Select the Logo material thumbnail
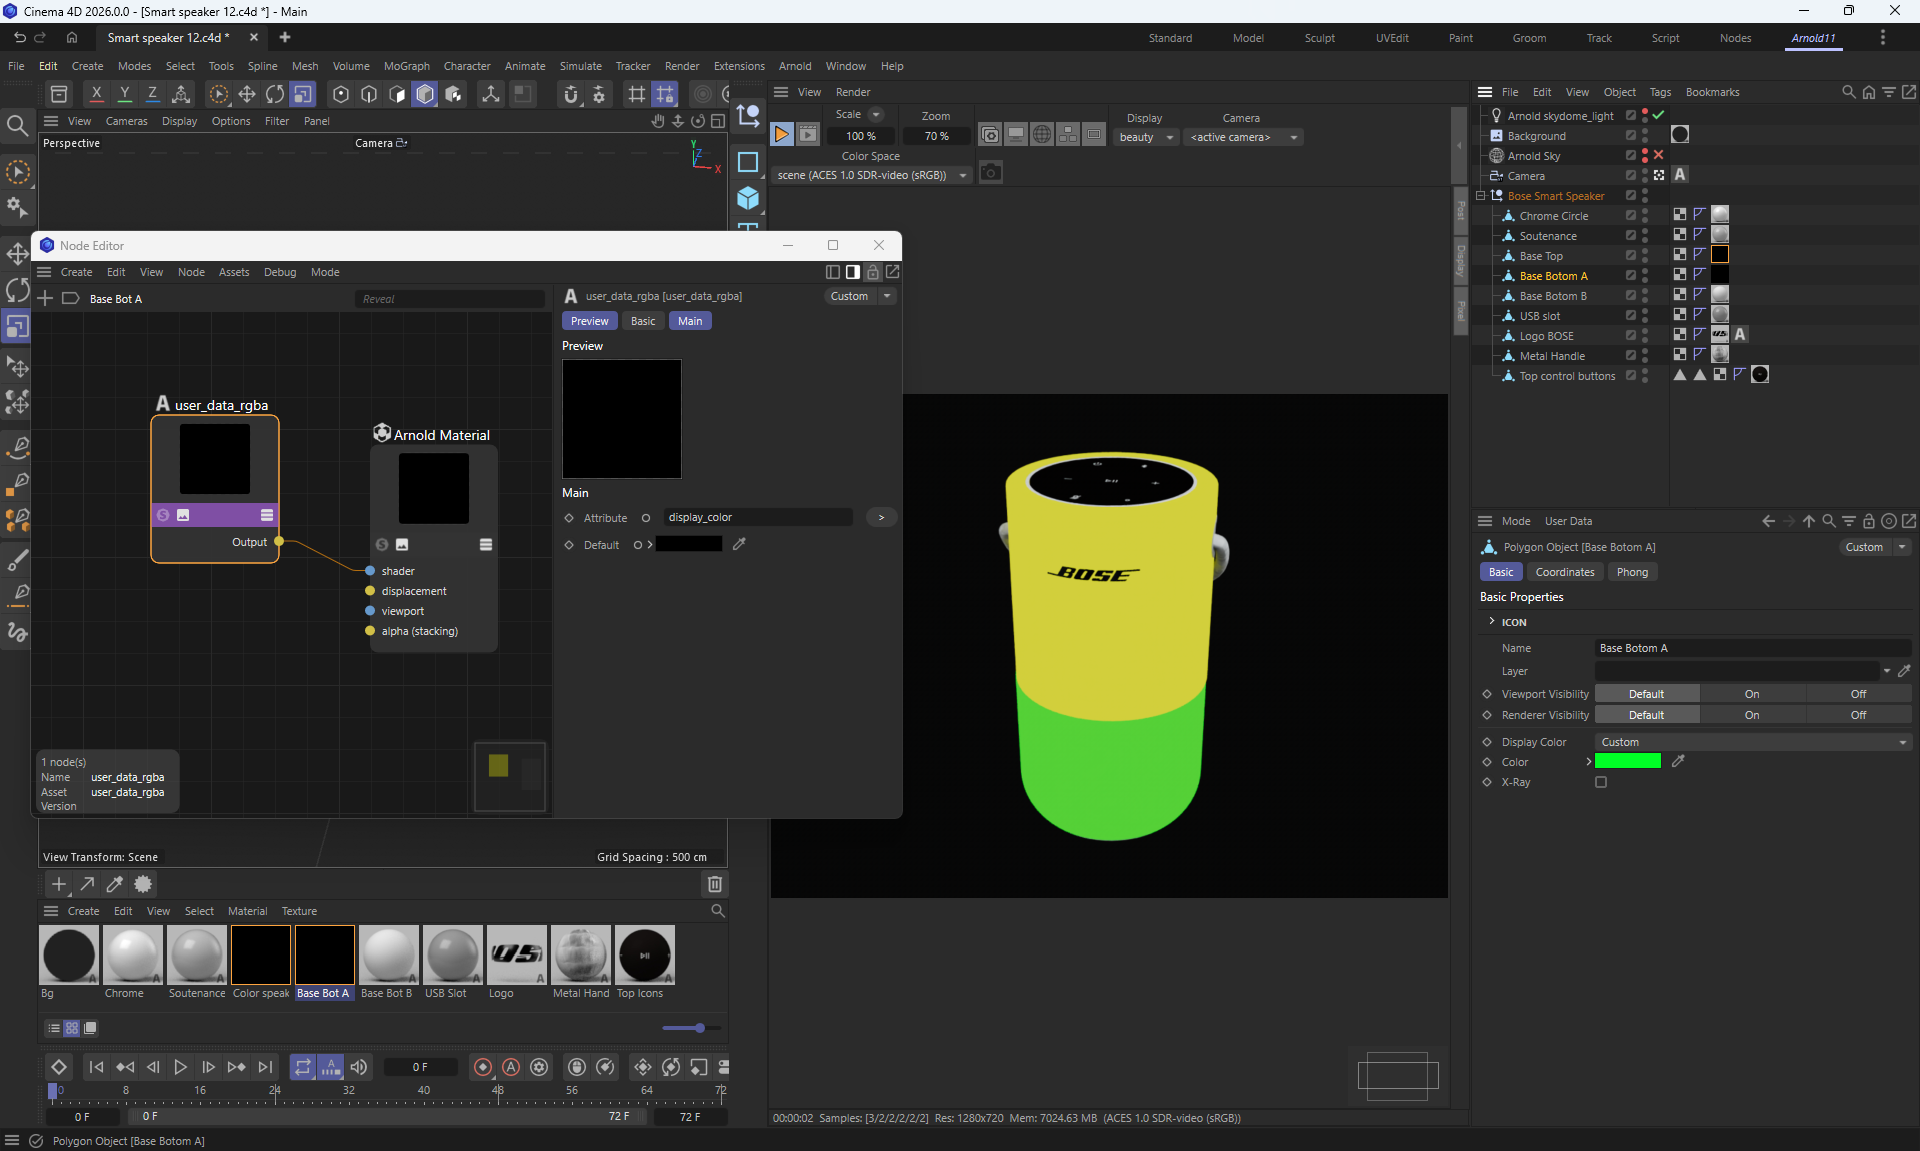Viewport: 1920px width, 1151px height. click(x=516, y=955)
